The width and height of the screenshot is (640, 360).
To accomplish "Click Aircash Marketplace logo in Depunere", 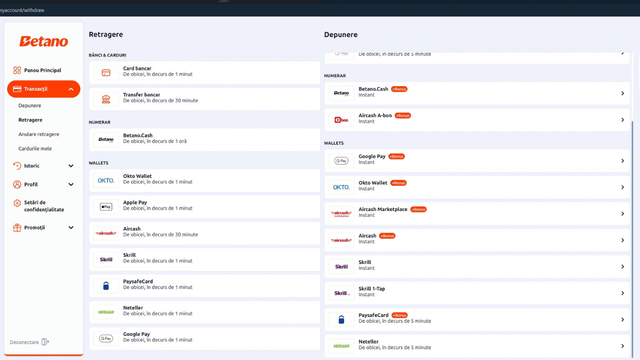I will 341,213.
